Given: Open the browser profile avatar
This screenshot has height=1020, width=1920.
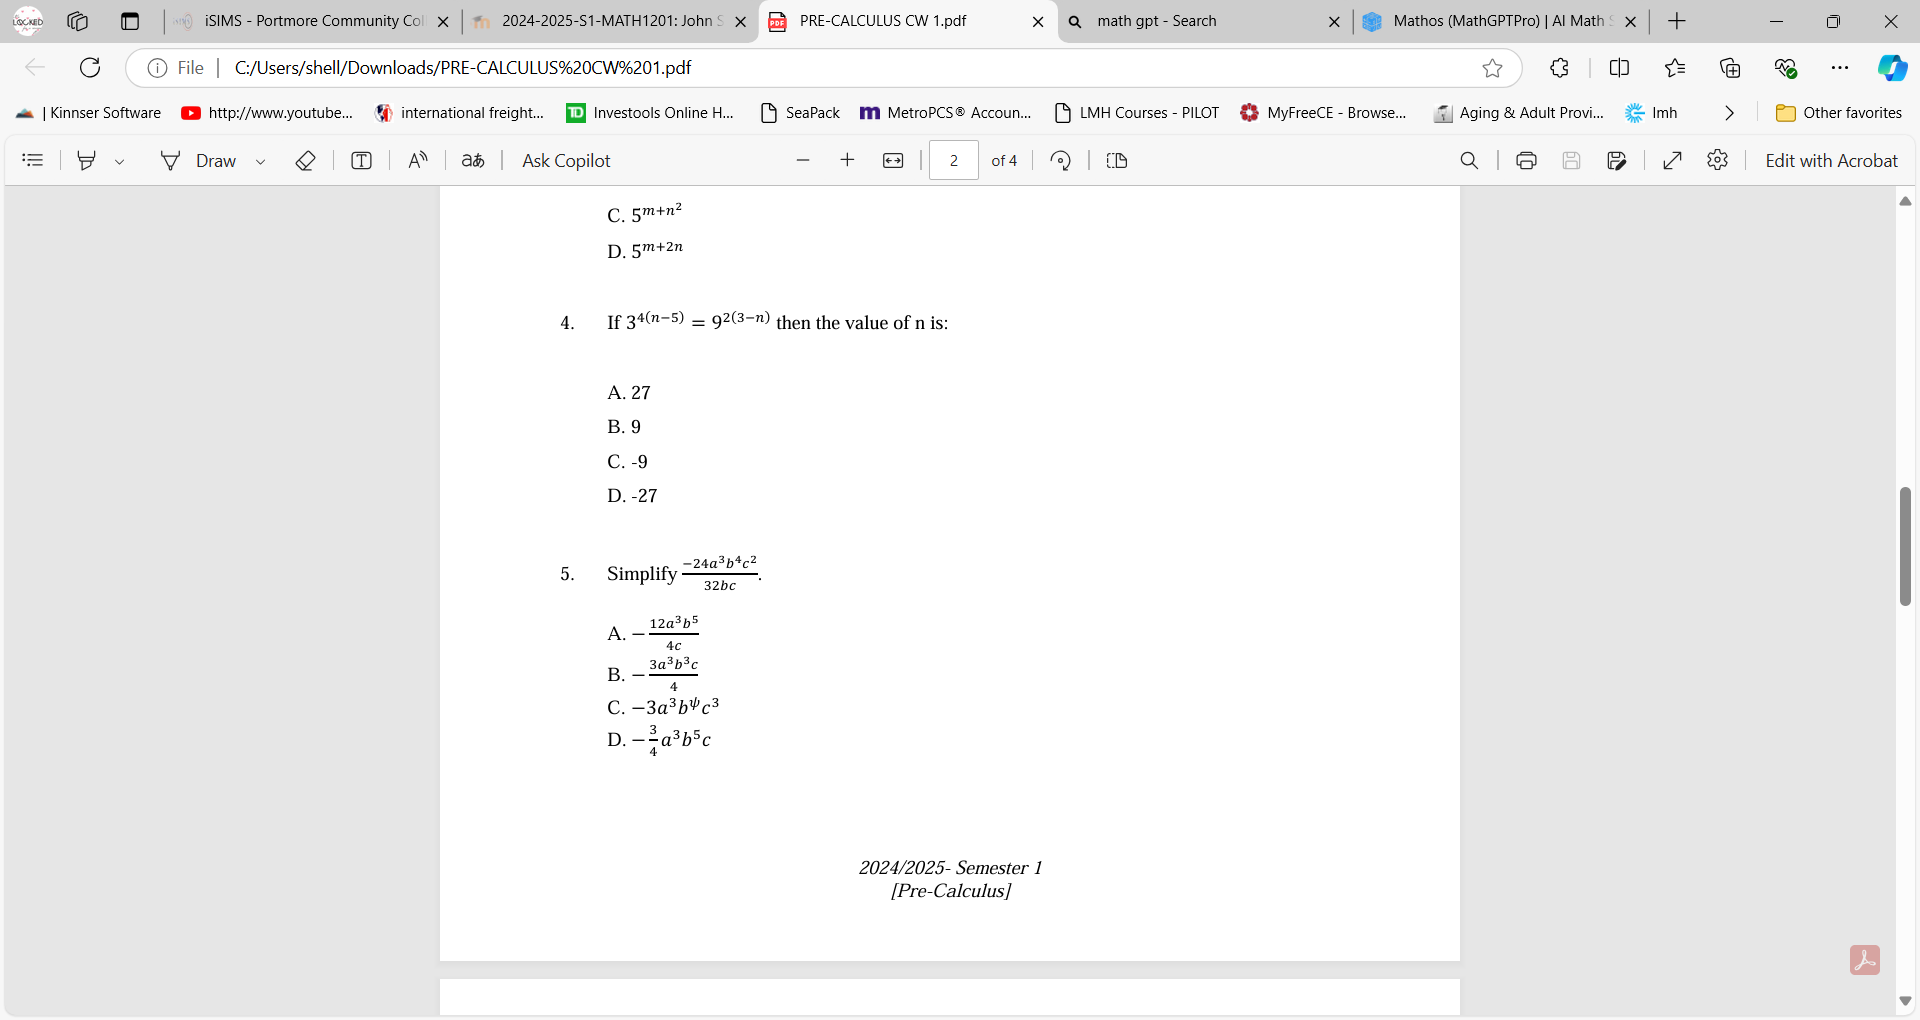Looking at the screenshot, I should click(x=28, y=21).
